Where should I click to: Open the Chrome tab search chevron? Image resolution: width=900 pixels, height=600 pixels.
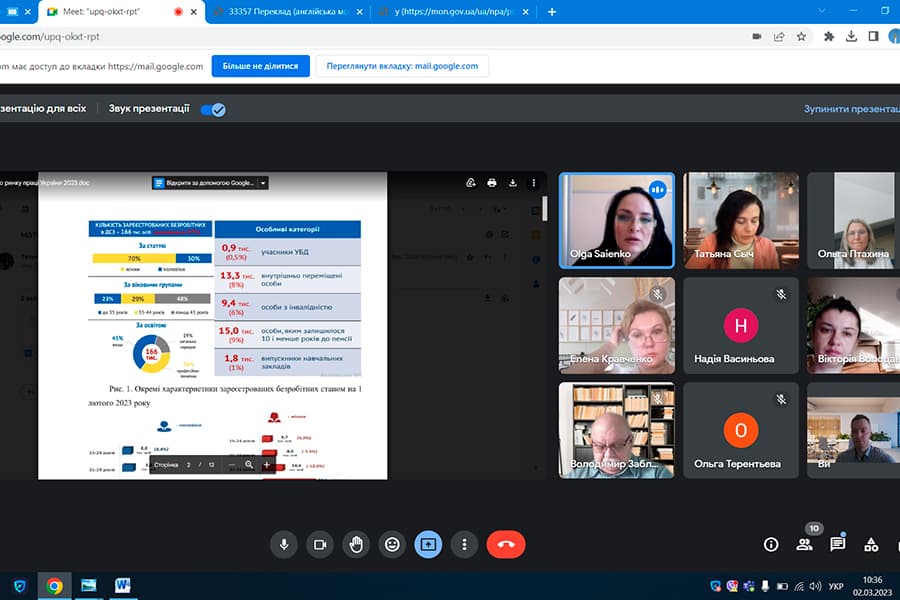click(x=822, y=11)
